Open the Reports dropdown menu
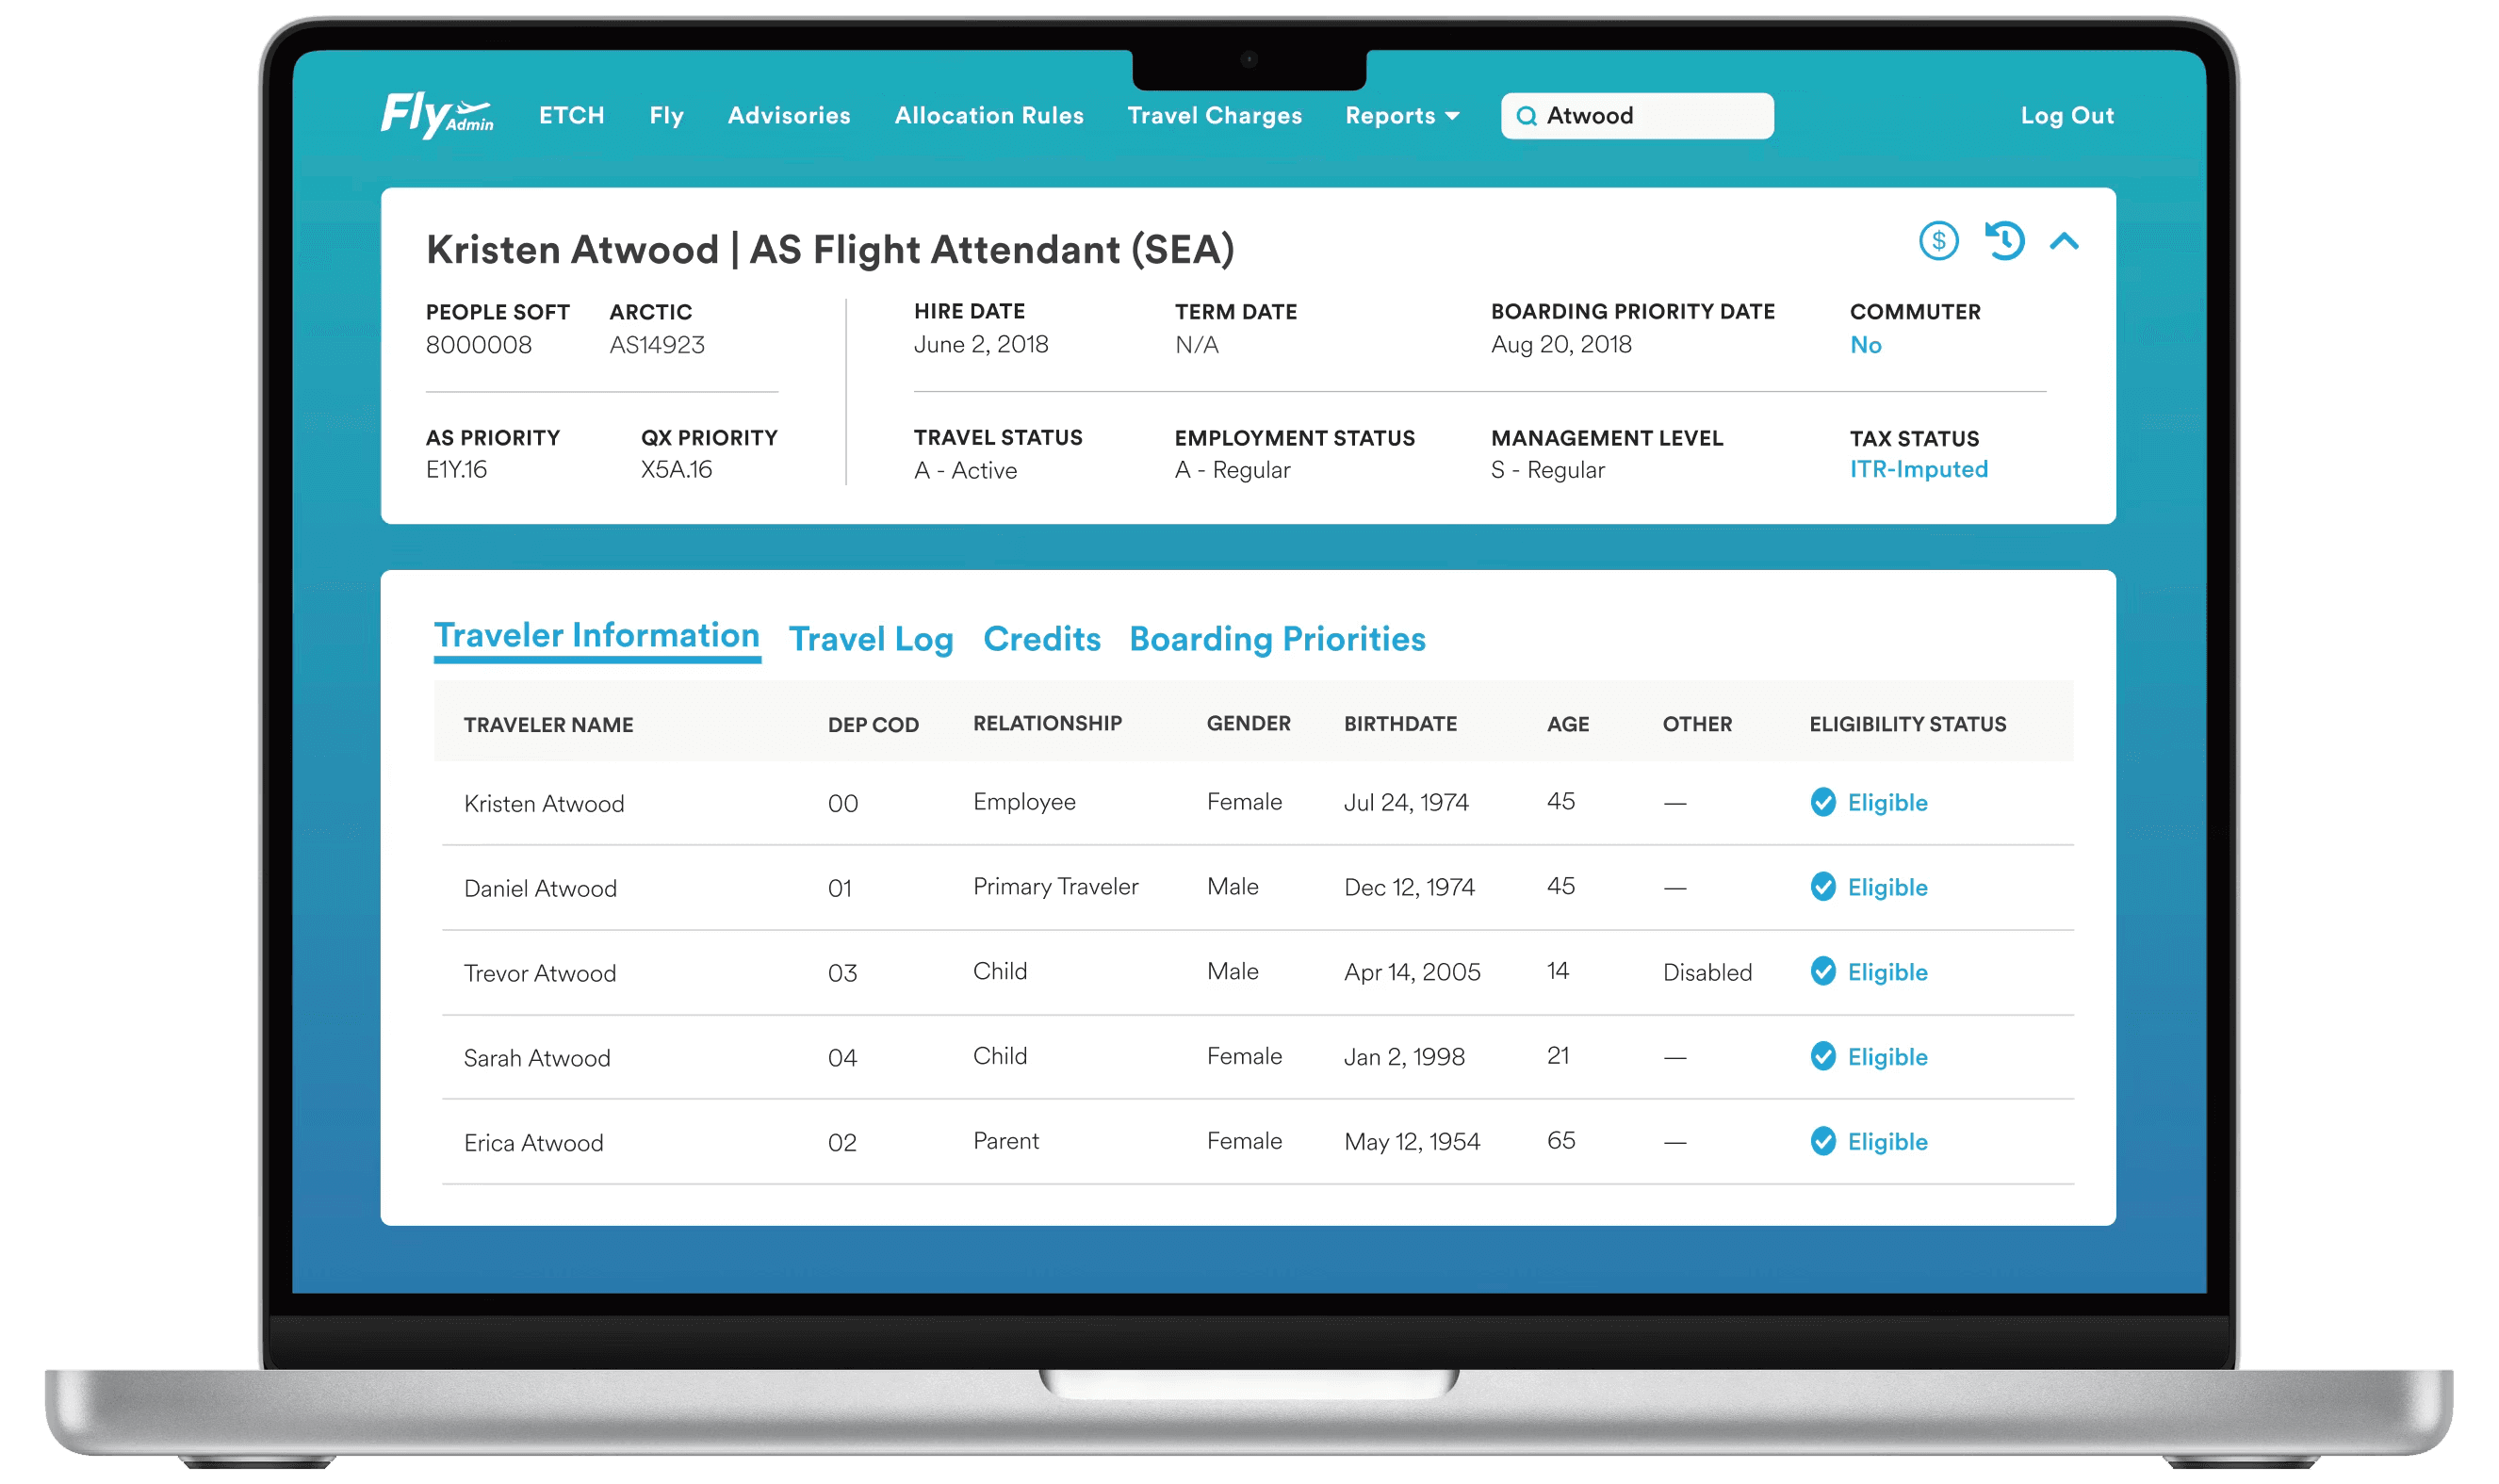The width and height of the screenshot is (2499, 1484). [1389, 116]
